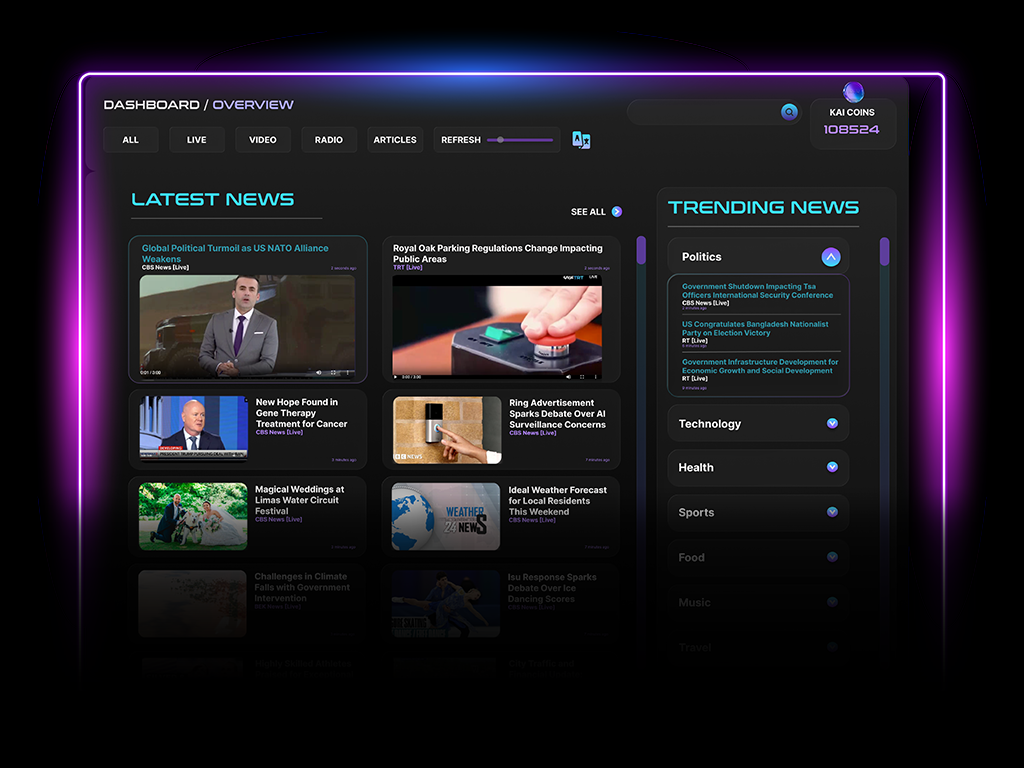Open more options on the NATO video player
Screen dimensions: 1024x768
(348, 372)
